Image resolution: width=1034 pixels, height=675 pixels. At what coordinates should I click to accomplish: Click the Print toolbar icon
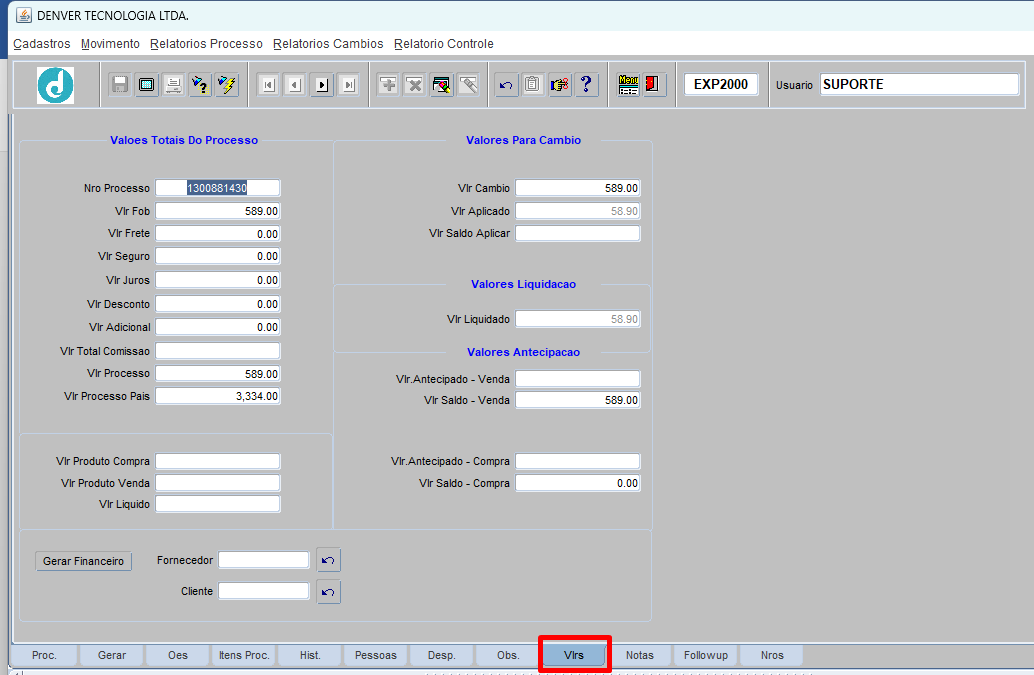tap(173, 85)
